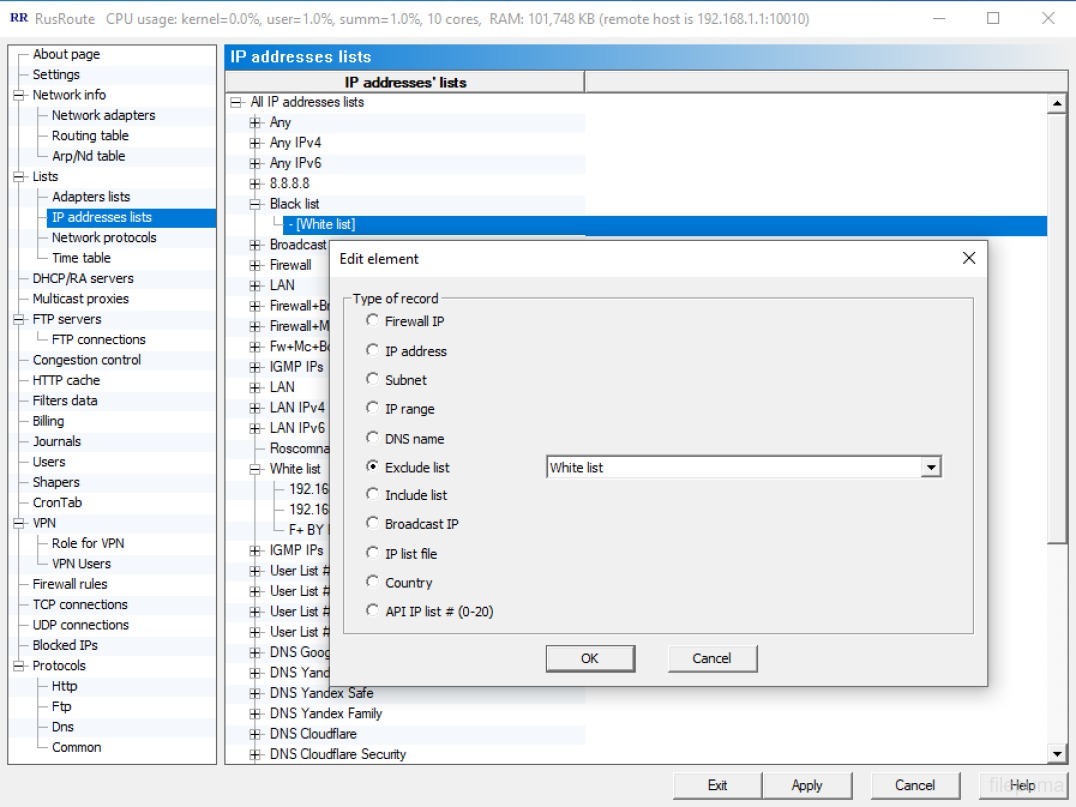The height and width of the screenshot is (807, 1076).
Task: Choose the Subnet record type
Action: click(x=373, y=380)
